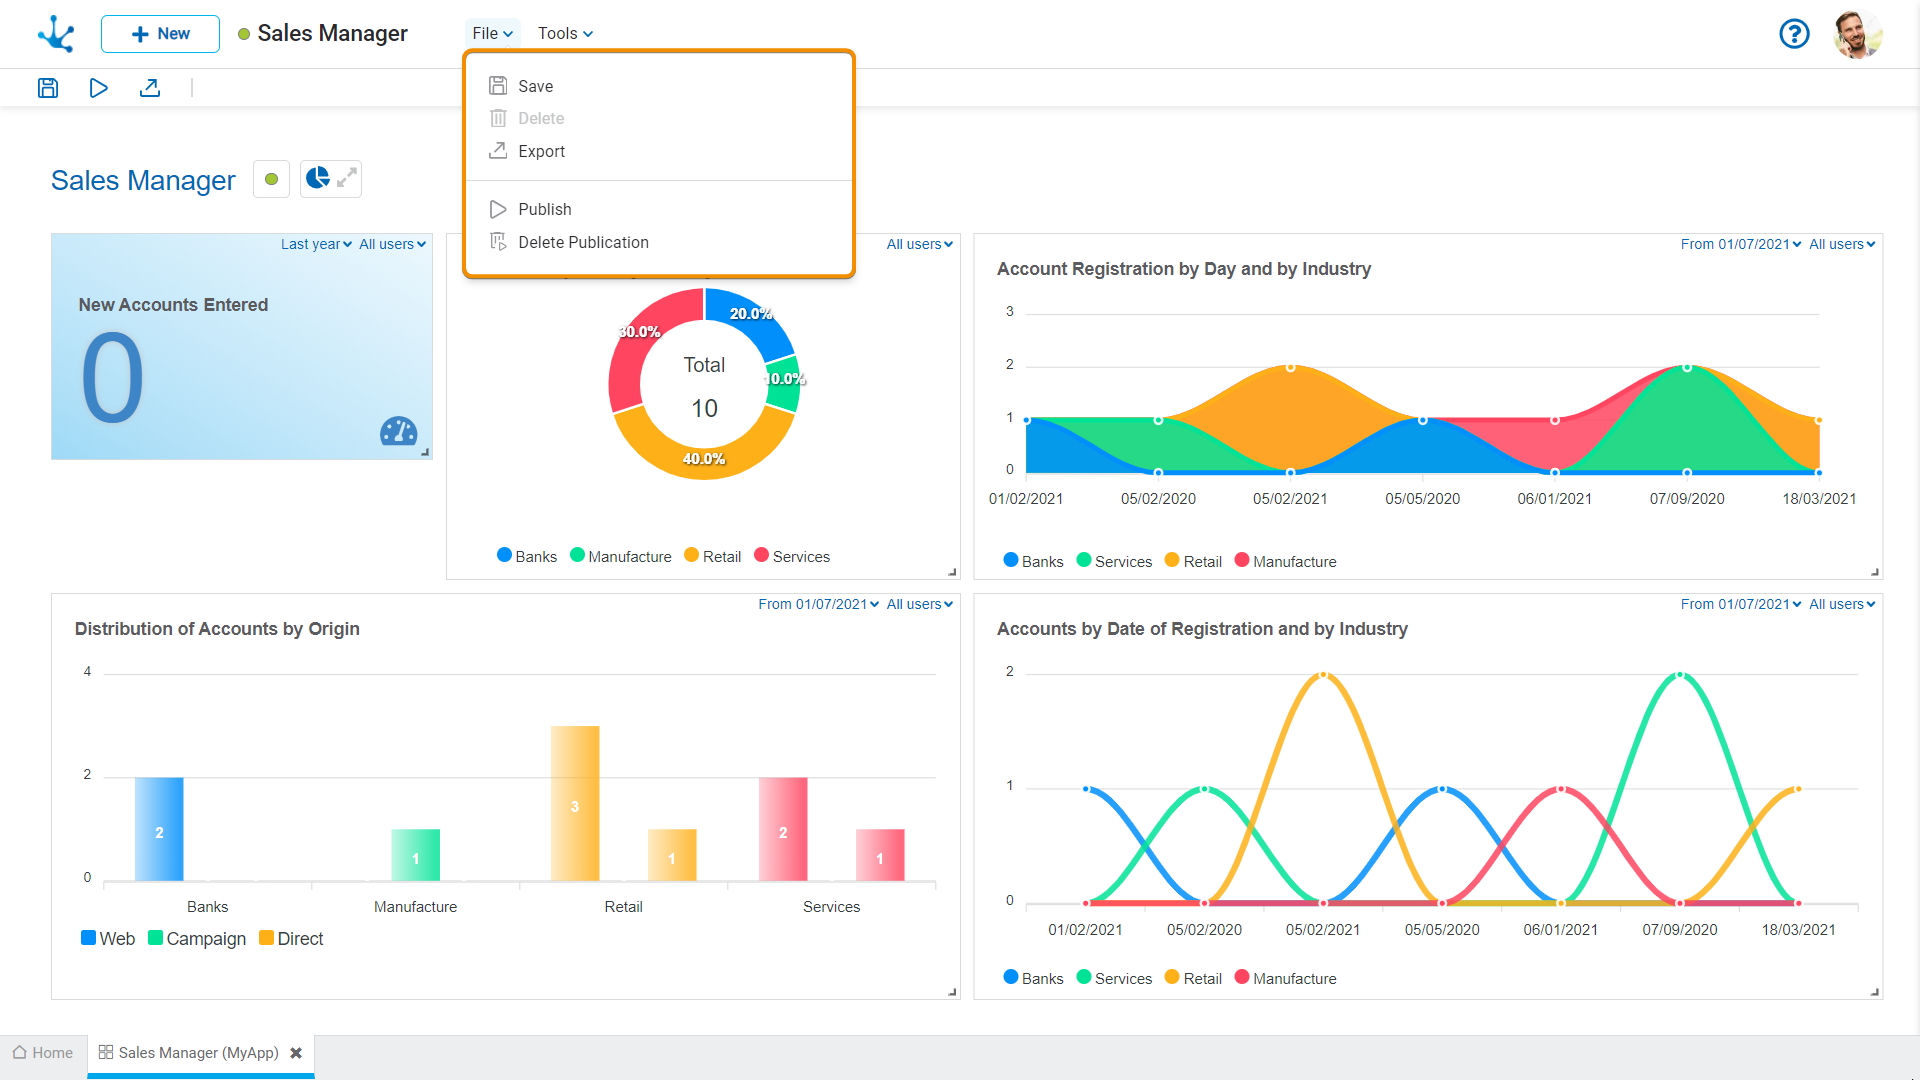Toggle Banks legend in Account Registration by Day chart
The height and width of the screenshot is (1080, 1920).
pos(1033,561)
